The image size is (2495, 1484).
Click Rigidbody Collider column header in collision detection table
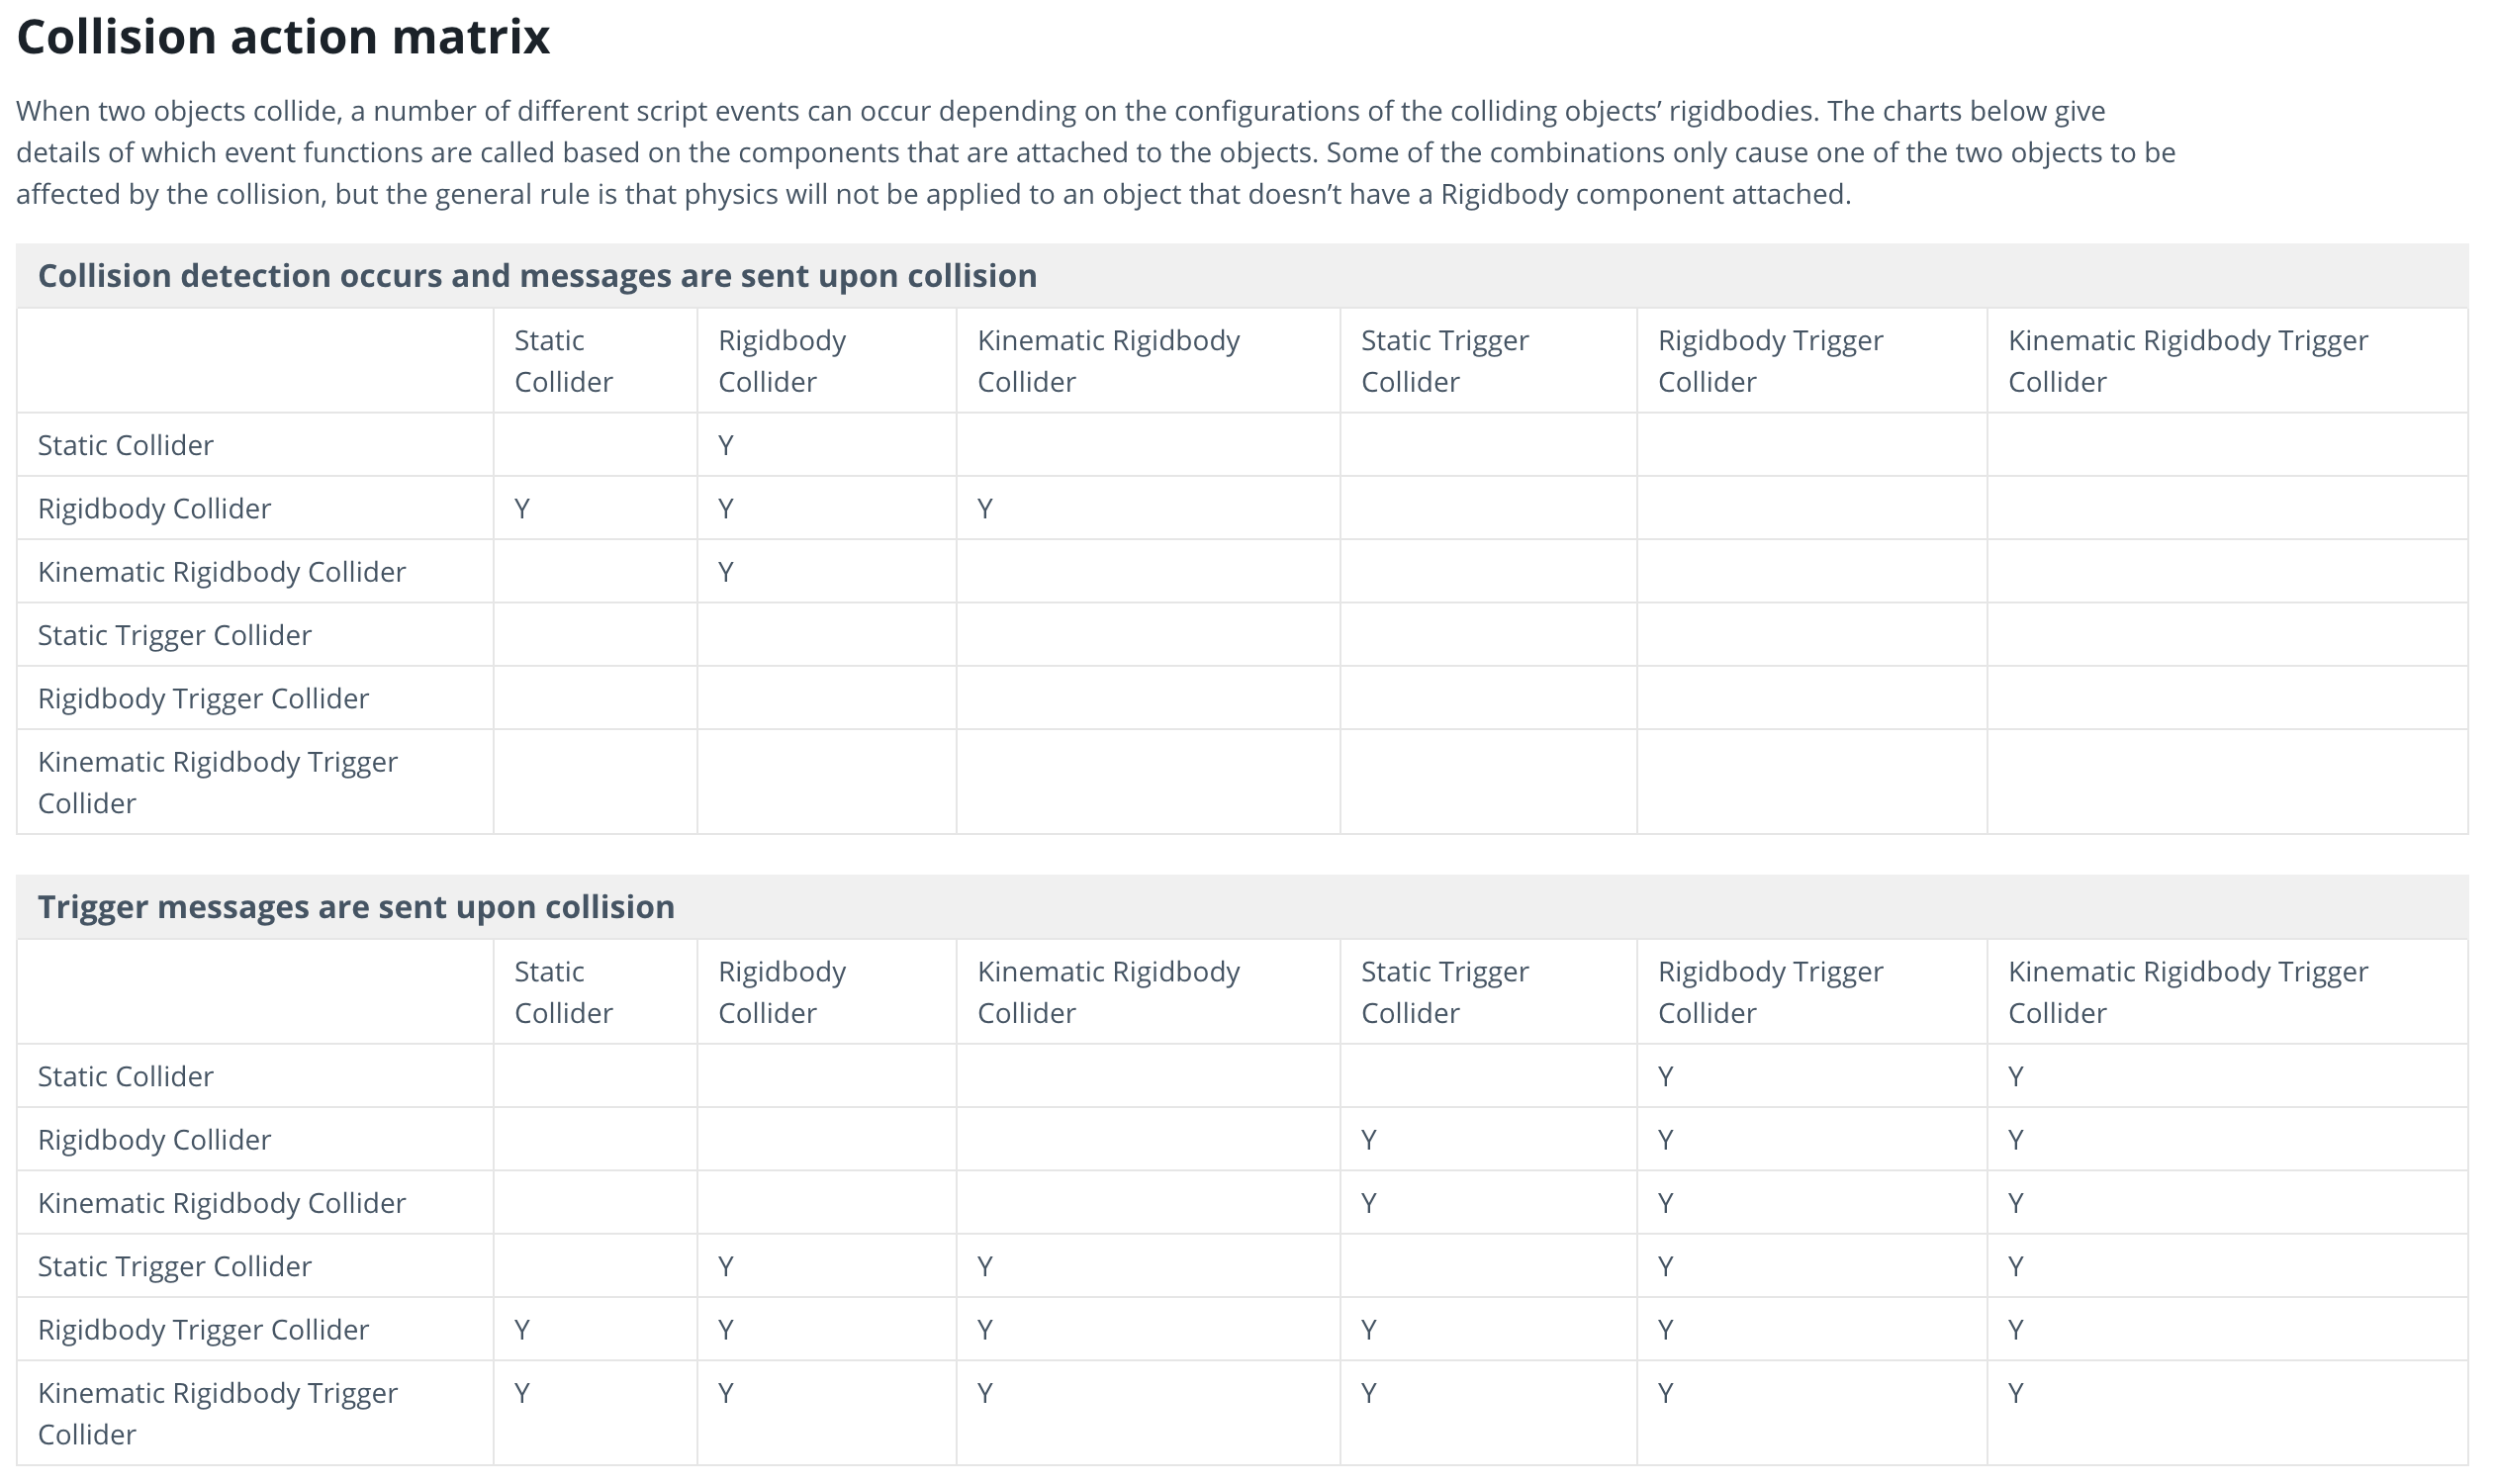782,360
